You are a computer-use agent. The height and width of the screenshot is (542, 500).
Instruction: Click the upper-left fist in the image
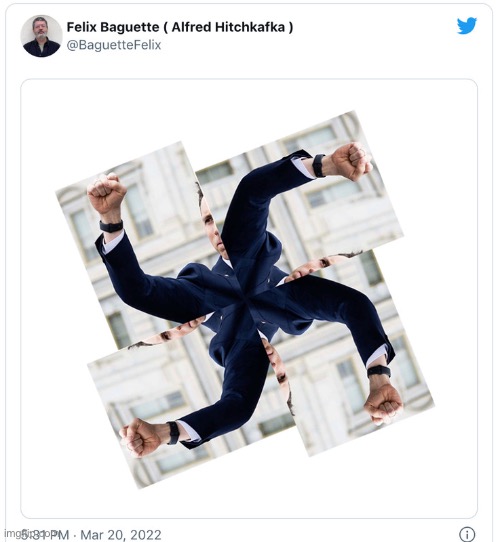(106, 194)
